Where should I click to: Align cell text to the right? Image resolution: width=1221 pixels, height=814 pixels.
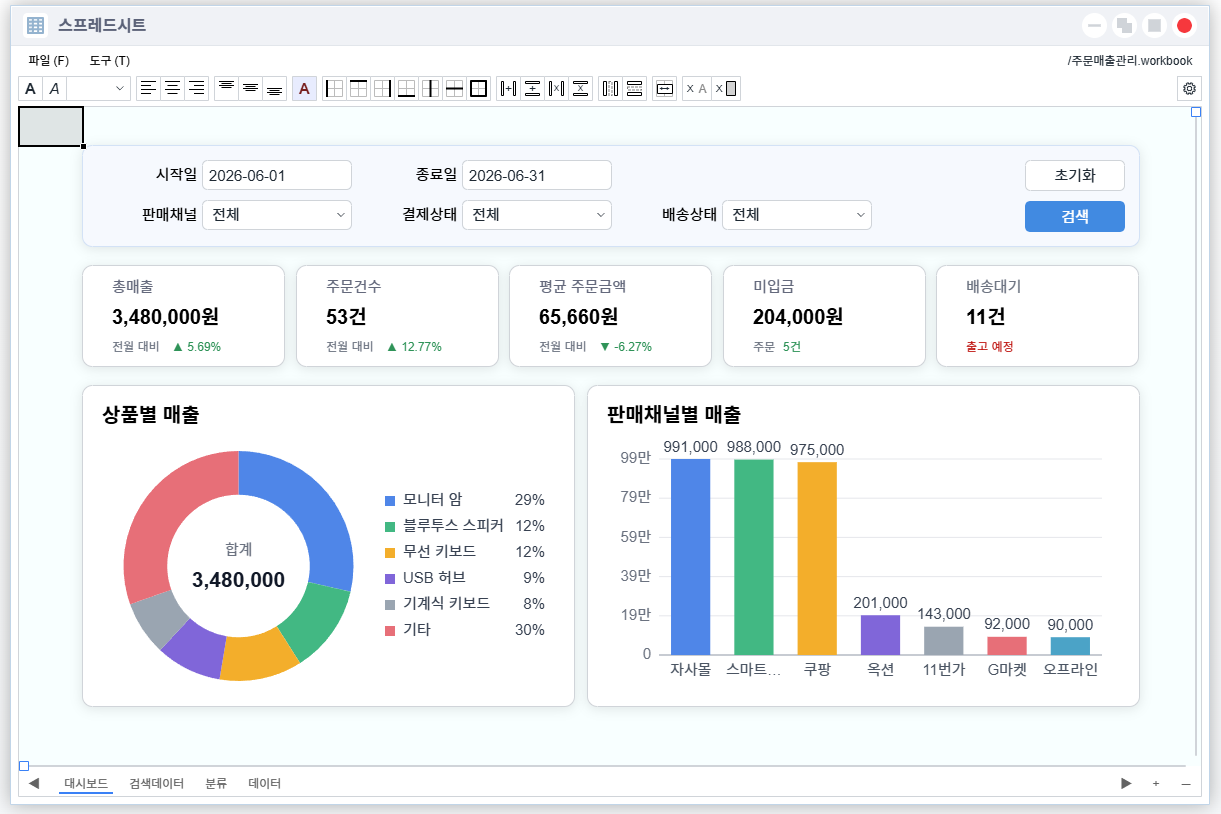click(x=196, y=89)
